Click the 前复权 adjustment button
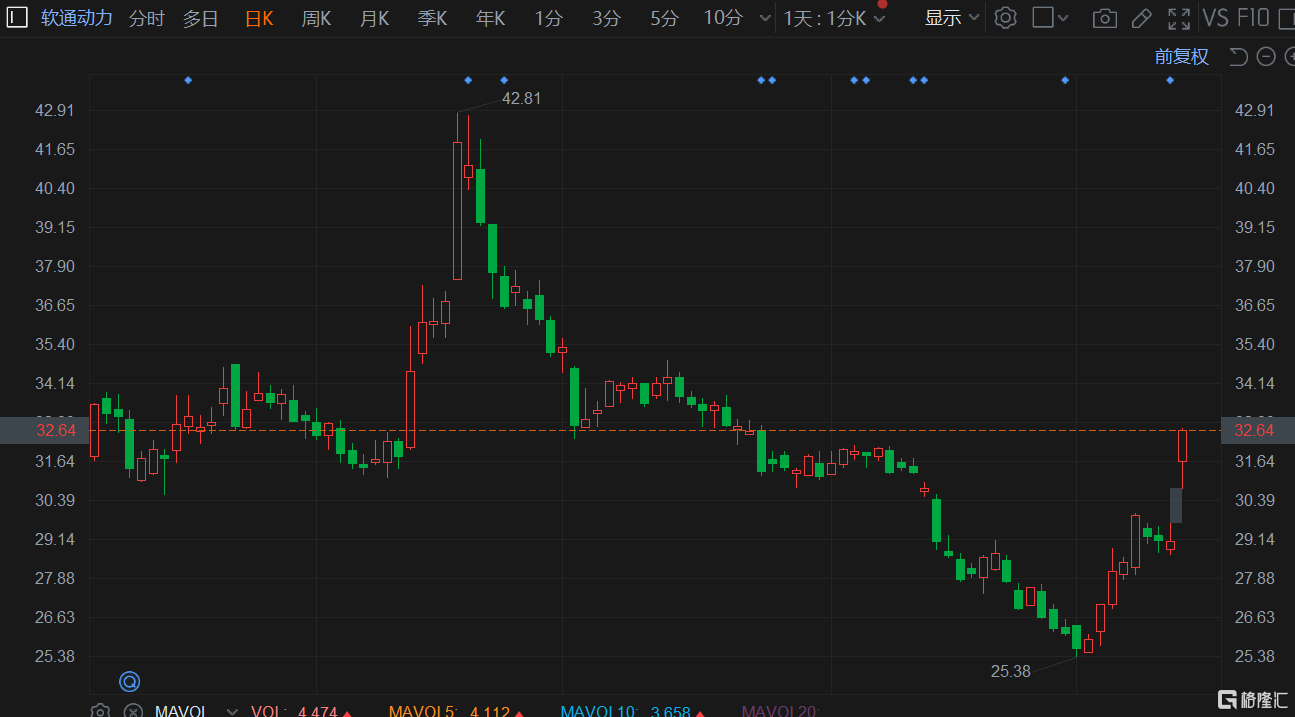Image resolution: width=1295 pixels, height=717 pixels. point(1182,56)
